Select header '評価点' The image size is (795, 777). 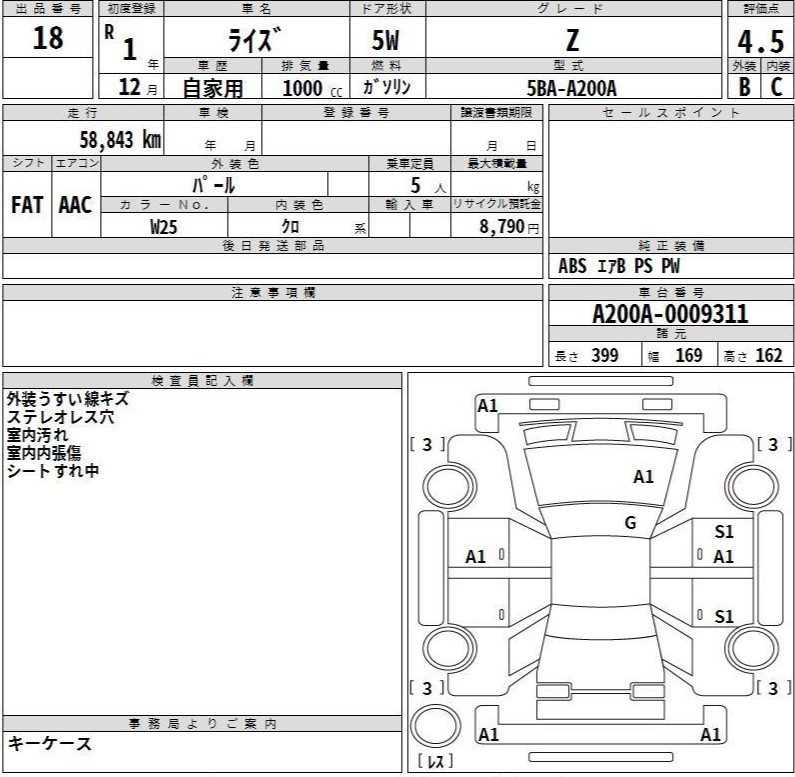tap(761, 9)
